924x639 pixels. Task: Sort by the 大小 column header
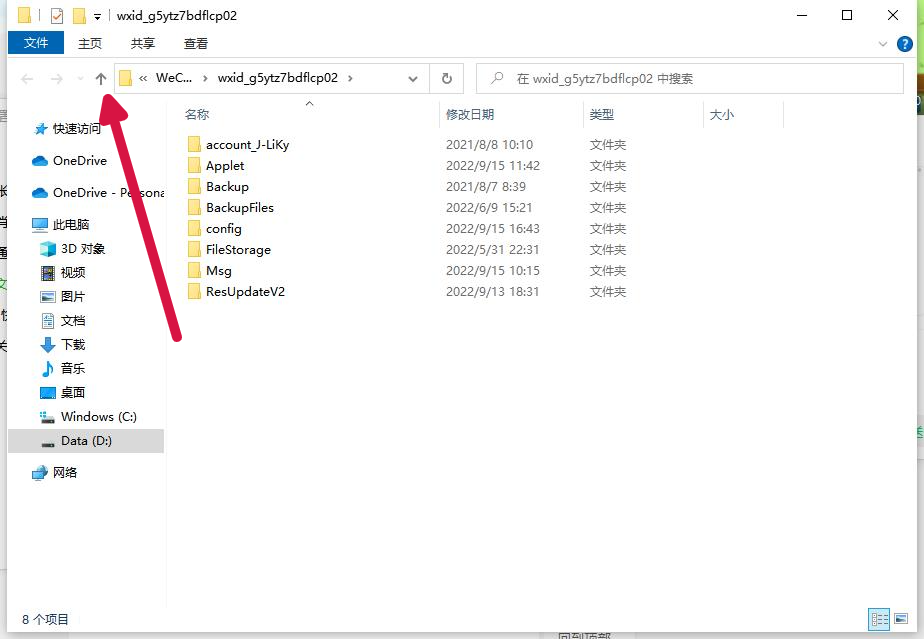[x=722, y=114]
